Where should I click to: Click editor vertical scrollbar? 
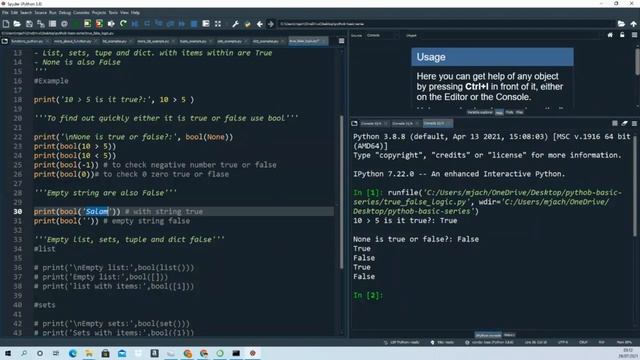pos(342,192)
